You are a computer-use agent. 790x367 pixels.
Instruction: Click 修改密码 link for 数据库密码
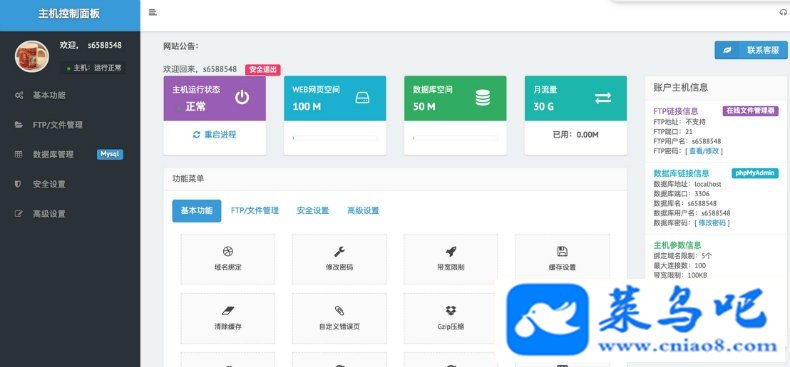(712, 222)
